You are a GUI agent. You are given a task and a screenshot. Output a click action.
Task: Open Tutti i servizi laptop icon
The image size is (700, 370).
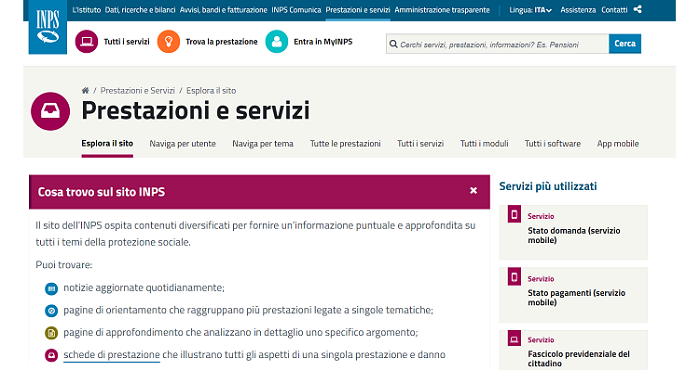click(x=87, y=42)
